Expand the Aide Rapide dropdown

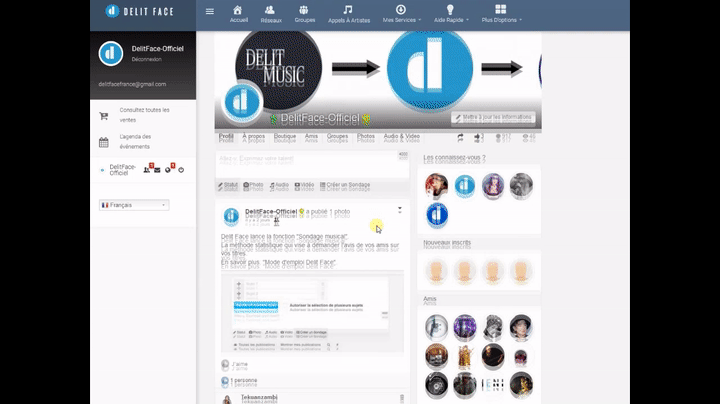point(450,13)
